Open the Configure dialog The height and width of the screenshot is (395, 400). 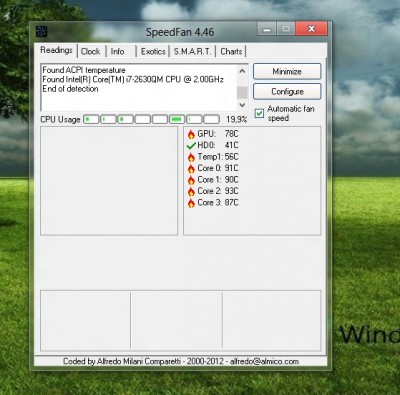click(287, 91)
